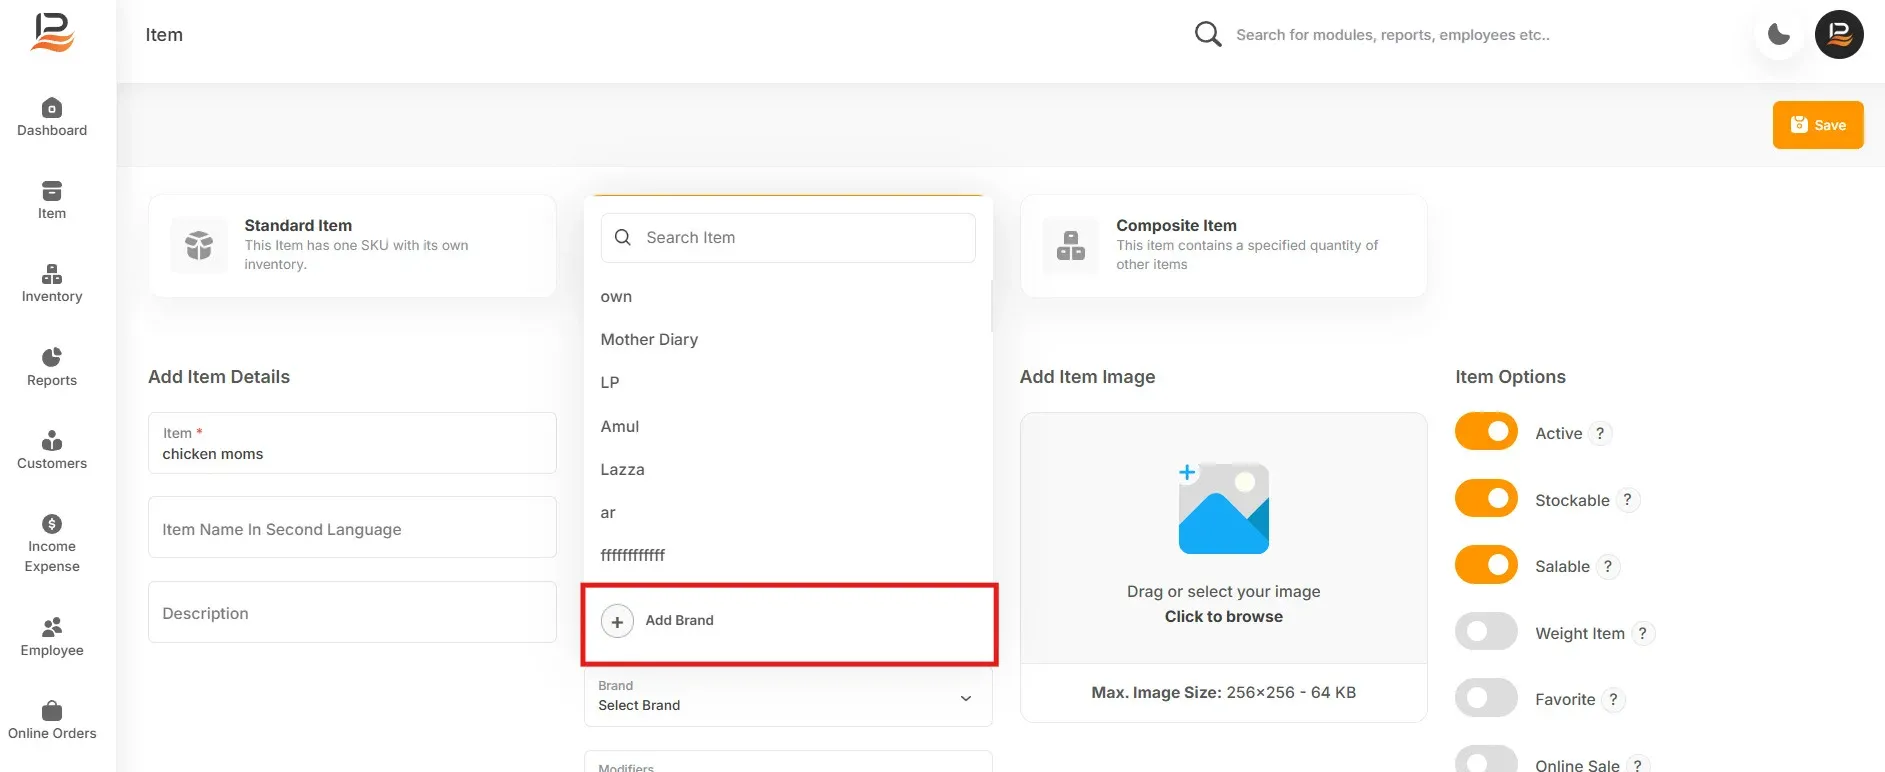Turn off the Stockable switch
This screenshot has height=772, width=1885.
point(1486,498)
